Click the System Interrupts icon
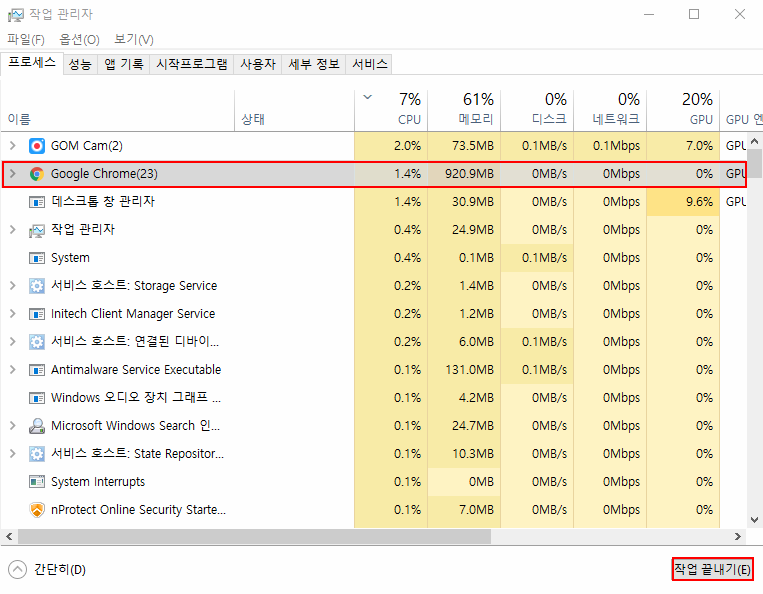This screenshot has height=594, width=763. pos(36,482)
